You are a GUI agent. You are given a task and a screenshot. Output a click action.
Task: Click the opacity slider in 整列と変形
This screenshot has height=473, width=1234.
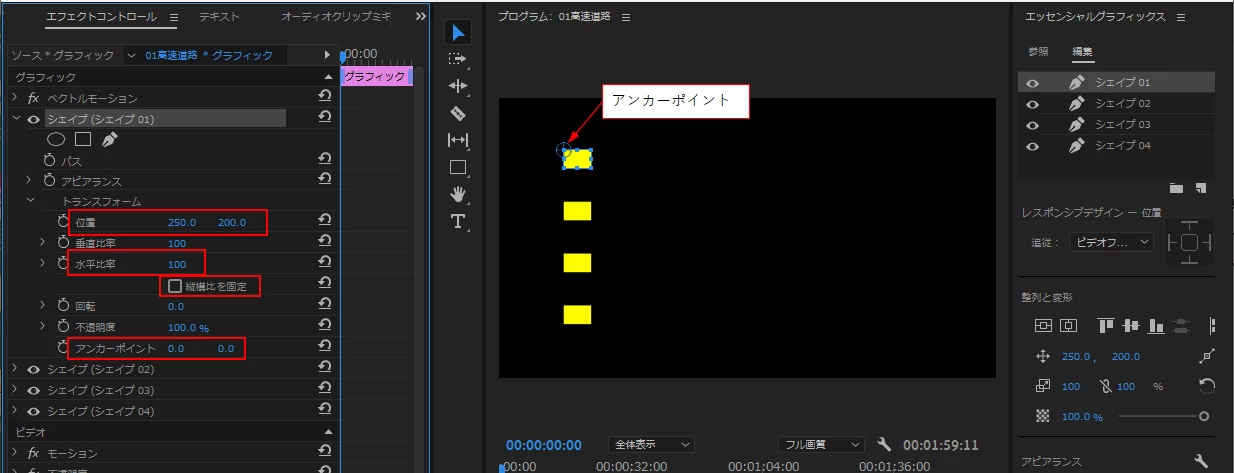(1161, 416)
